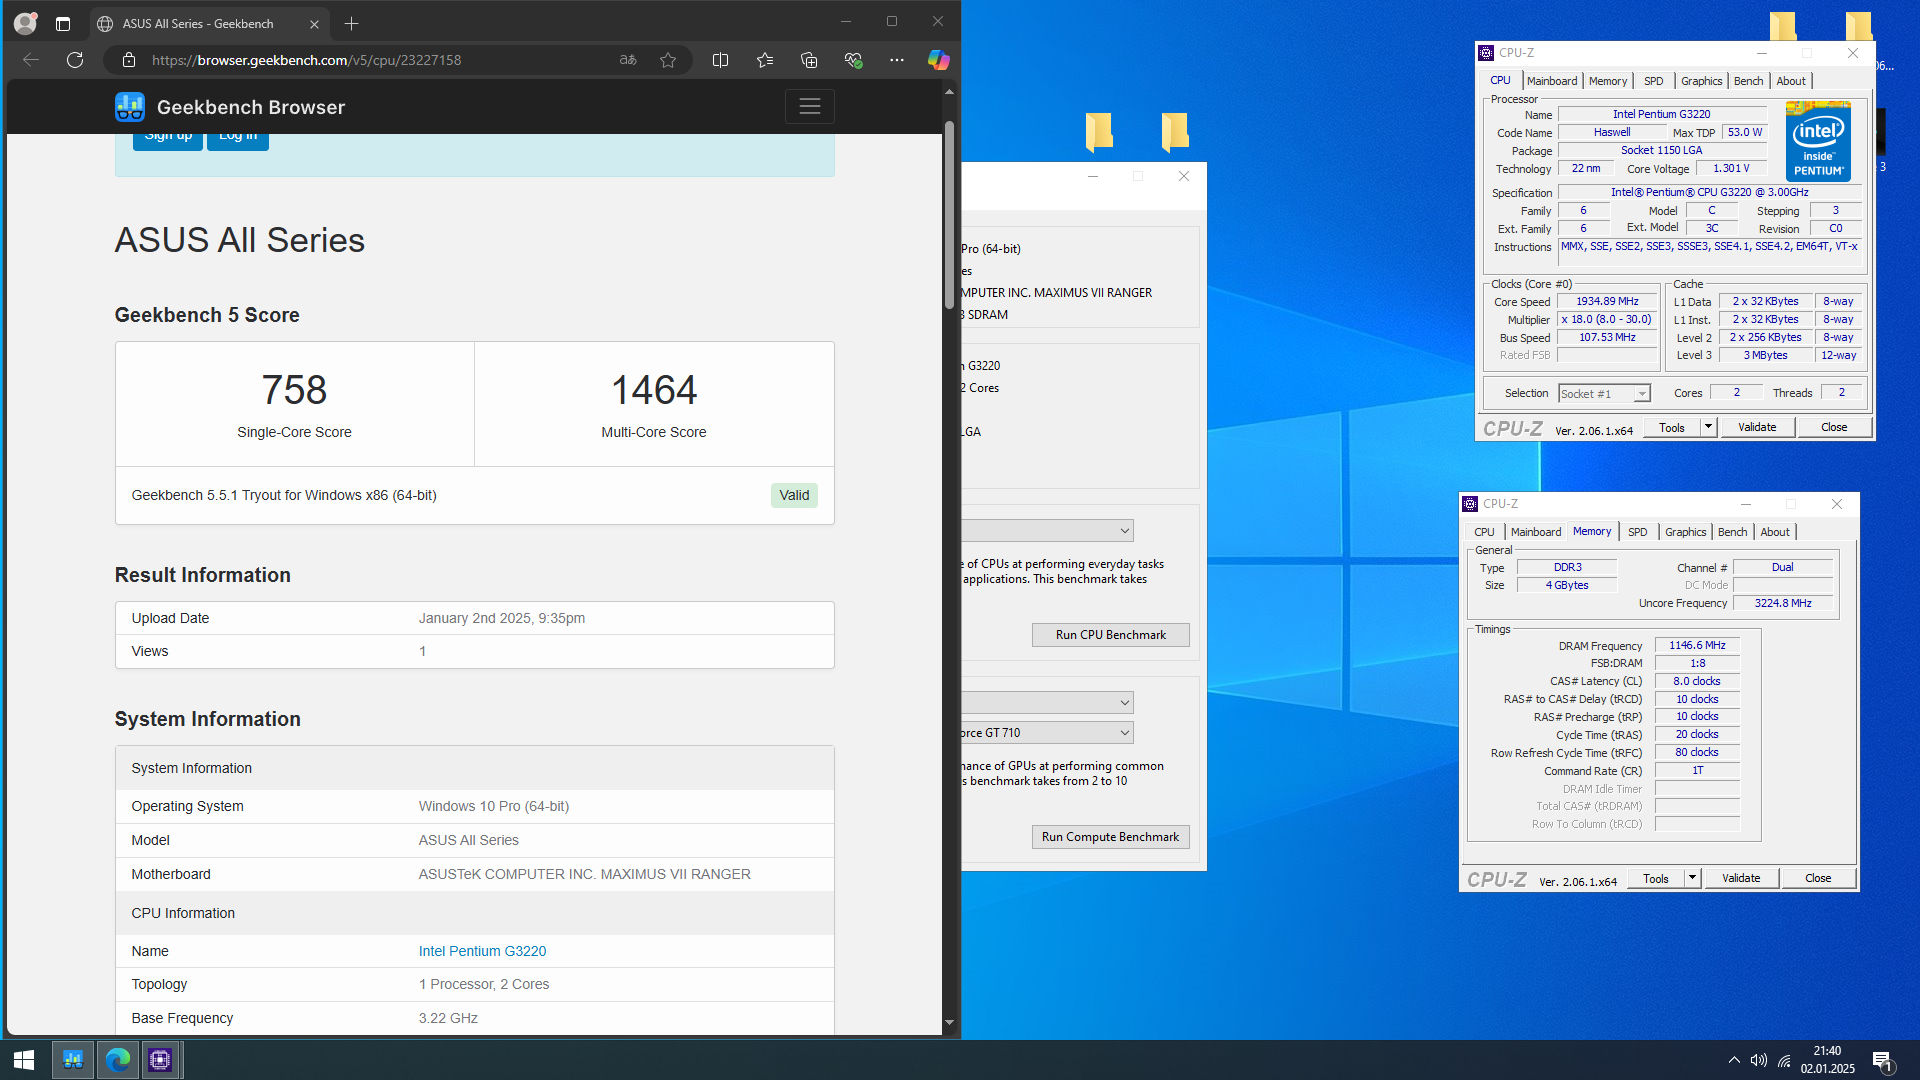Open SPD tab in bottom CPU-Z window

(1637, 532)
